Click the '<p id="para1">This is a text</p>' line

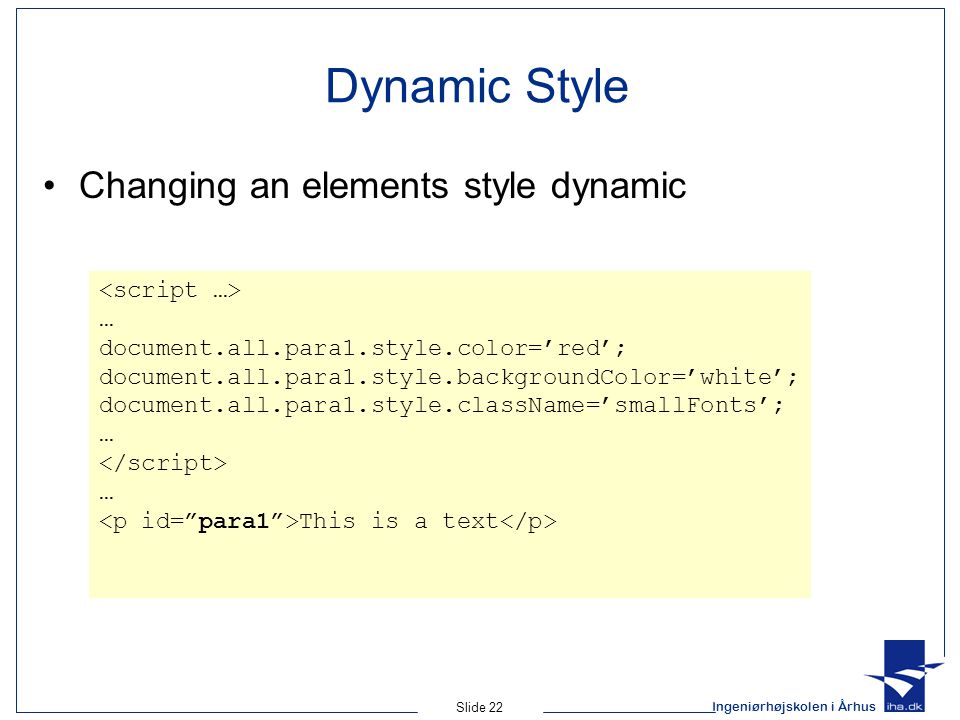328,521
